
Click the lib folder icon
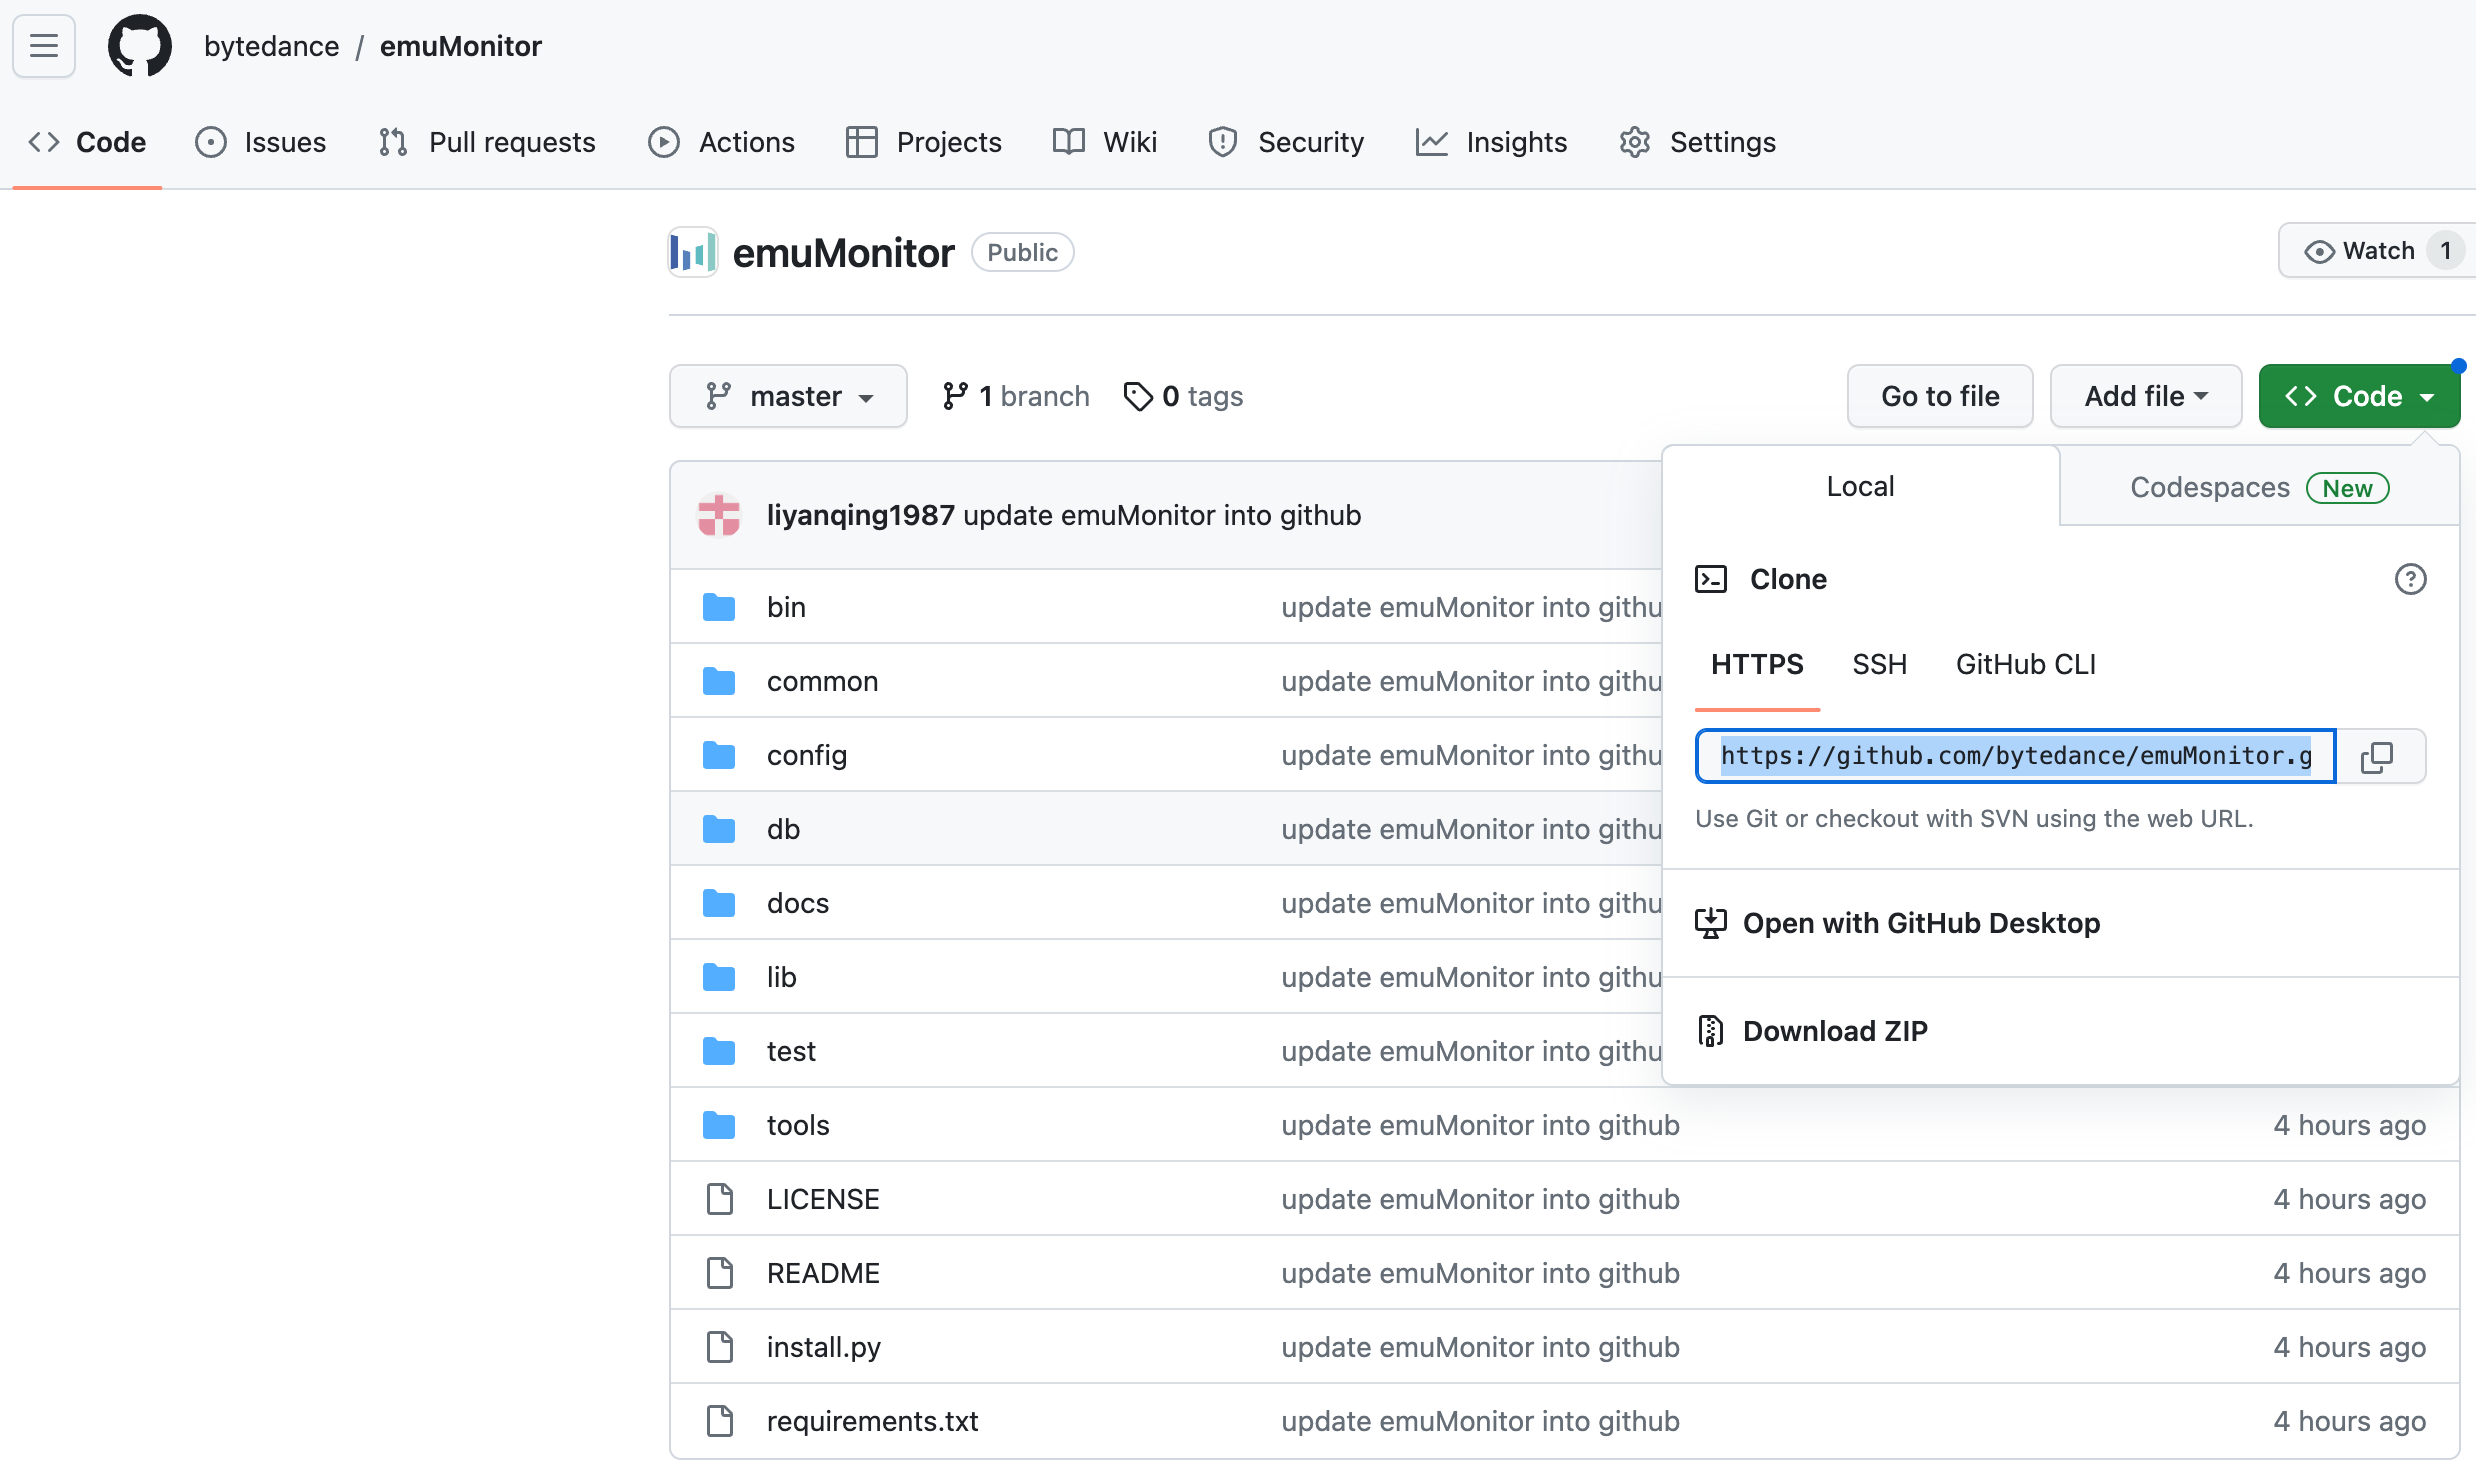point(719,977)
